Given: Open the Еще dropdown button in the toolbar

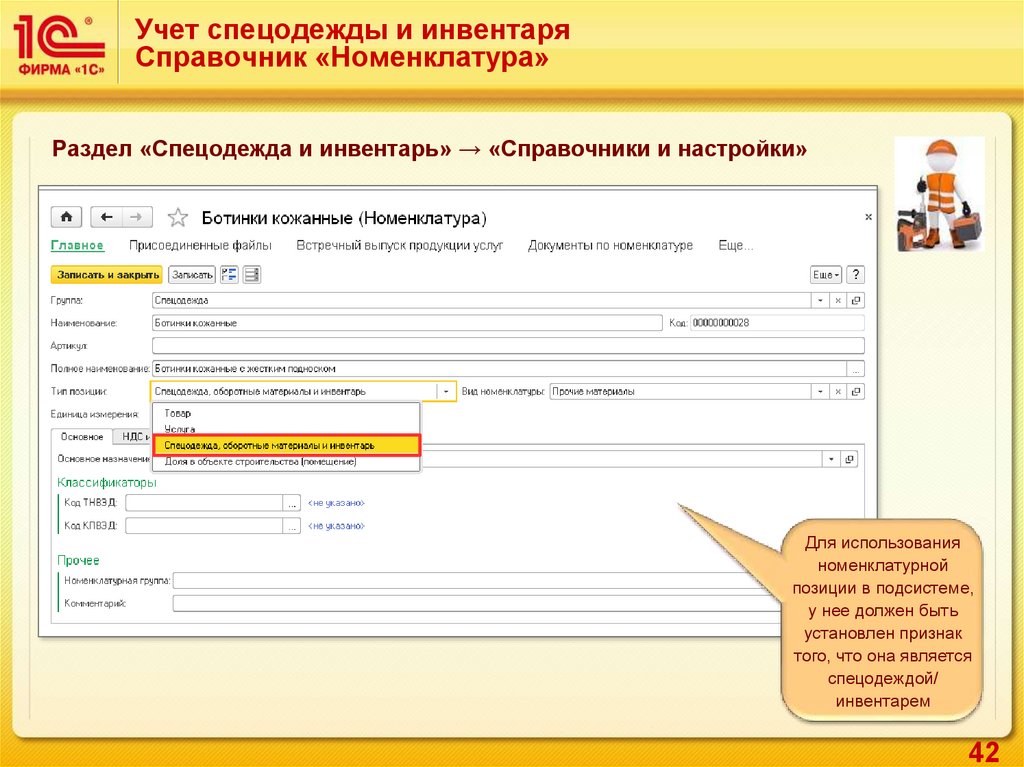Looking at the screenshot, I should [825, 274].
